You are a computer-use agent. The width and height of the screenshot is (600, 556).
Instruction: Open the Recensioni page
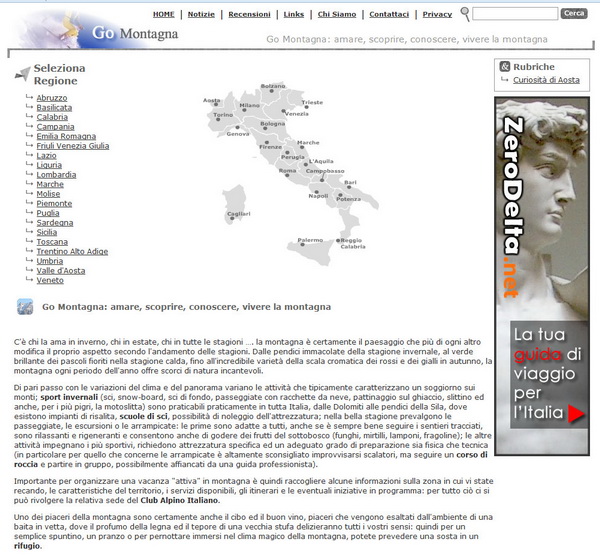tap(249, 14)
